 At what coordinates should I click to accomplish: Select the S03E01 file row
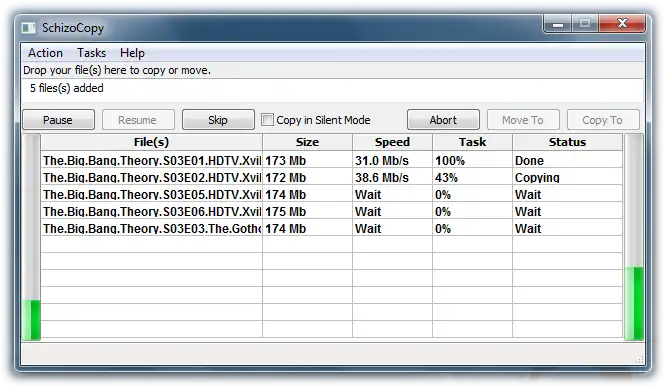[332, 160]
